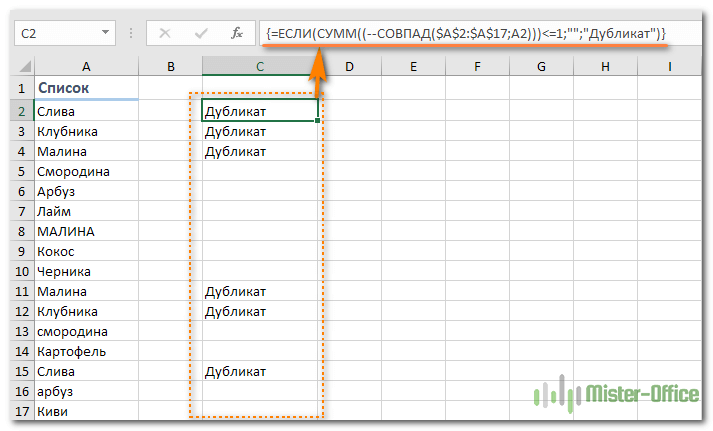Click cell C11 showing Дубликат
The height and width of the screenshot is (431, 713).
260,291
